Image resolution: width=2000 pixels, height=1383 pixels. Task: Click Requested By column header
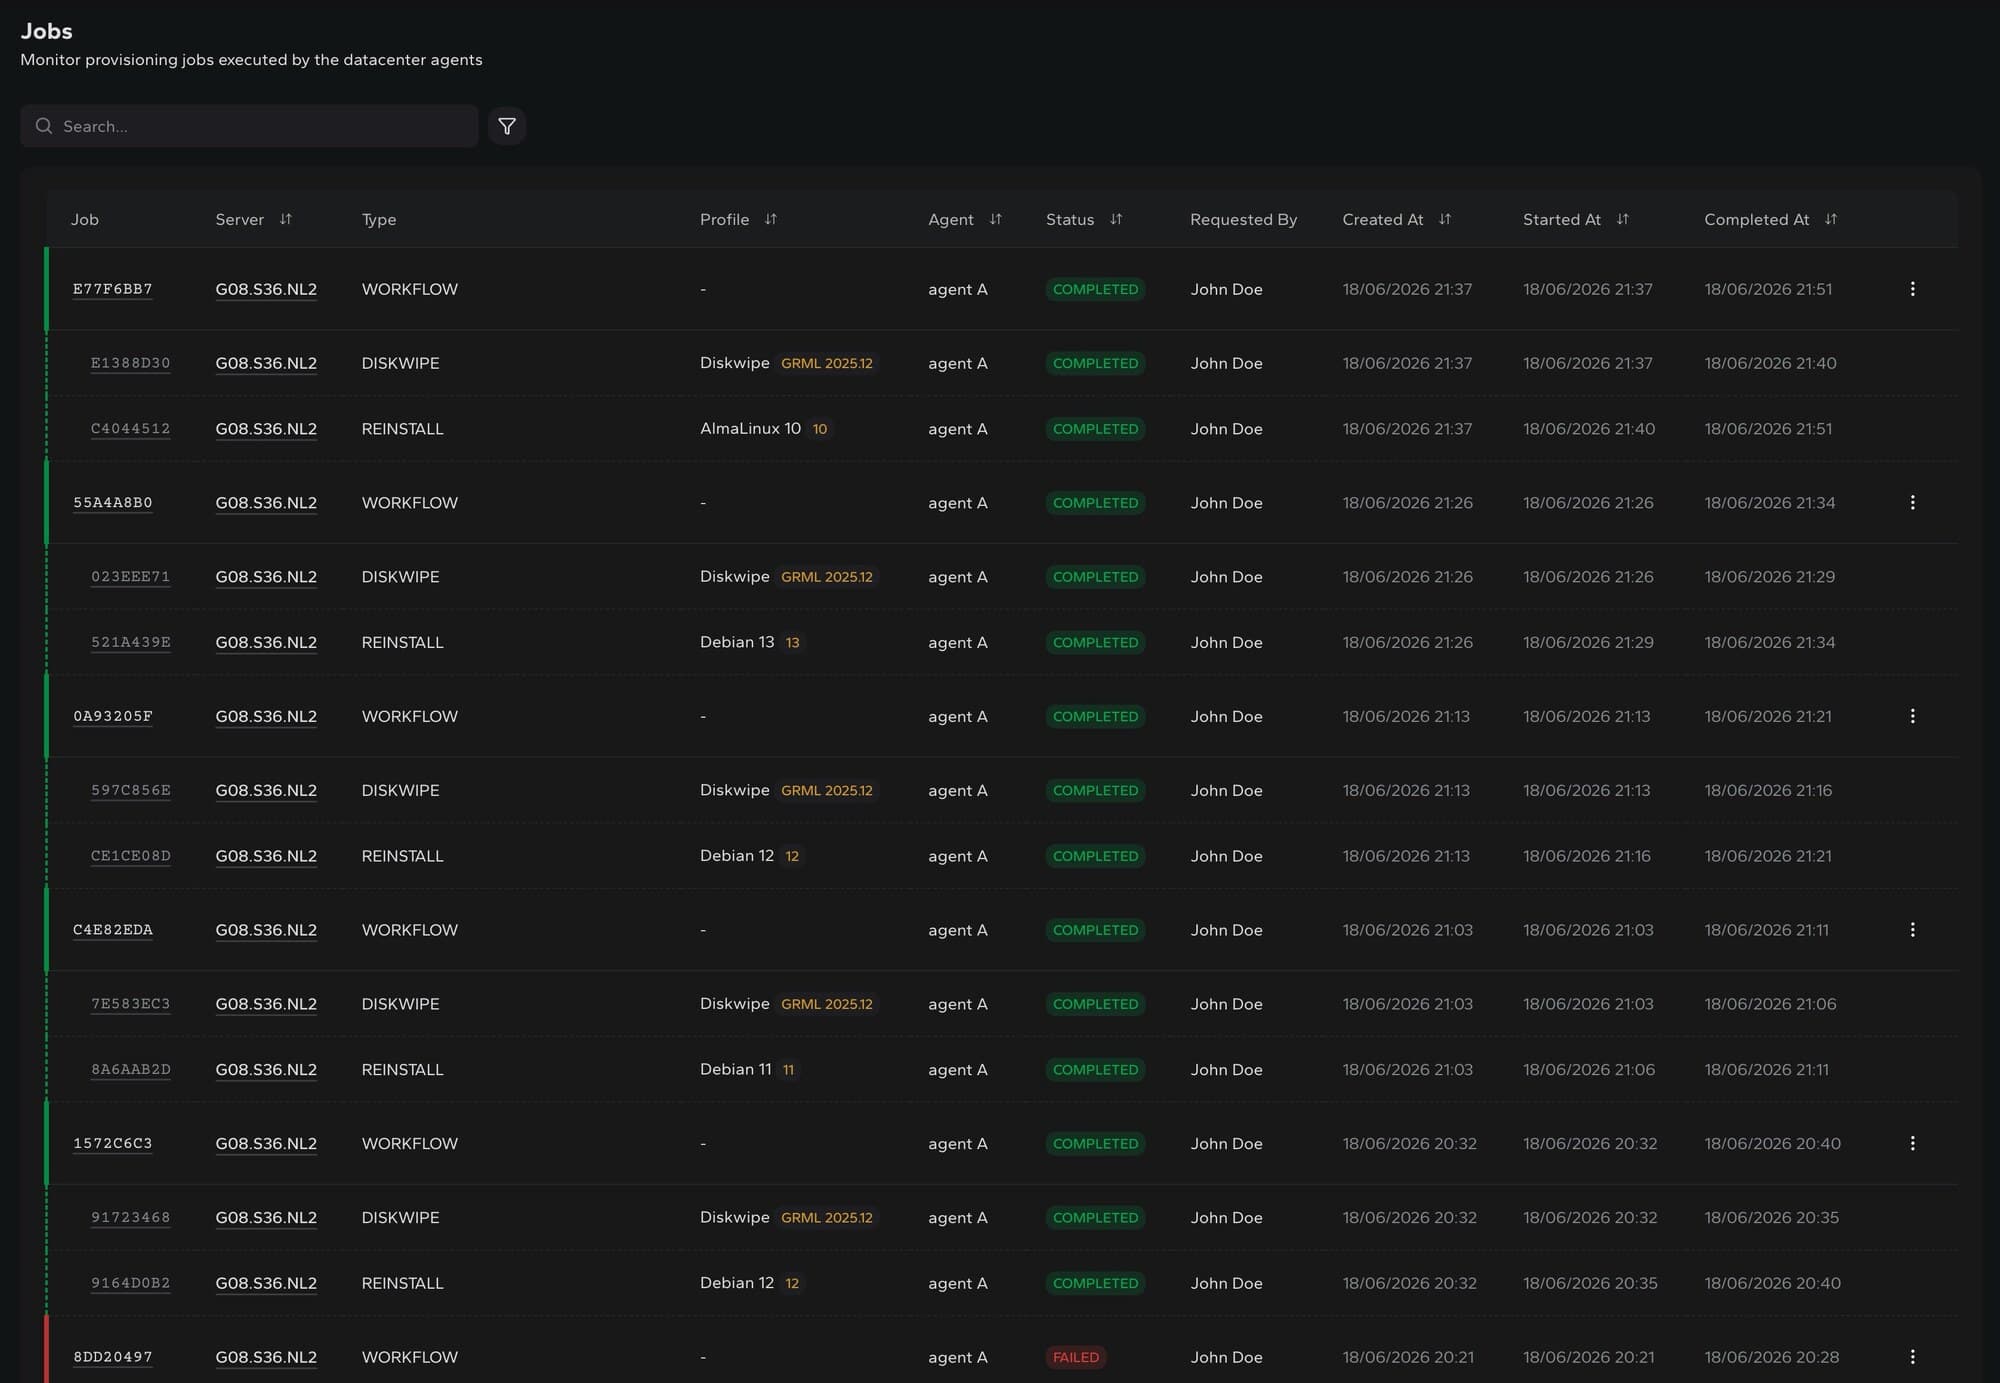[1243, 219]
